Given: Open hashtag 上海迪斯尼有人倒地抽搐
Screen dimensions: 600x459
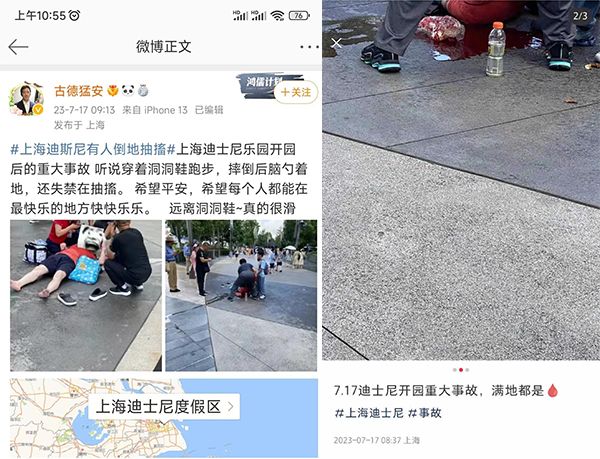Looking at the screenshot, I should [x=93, y=149].
